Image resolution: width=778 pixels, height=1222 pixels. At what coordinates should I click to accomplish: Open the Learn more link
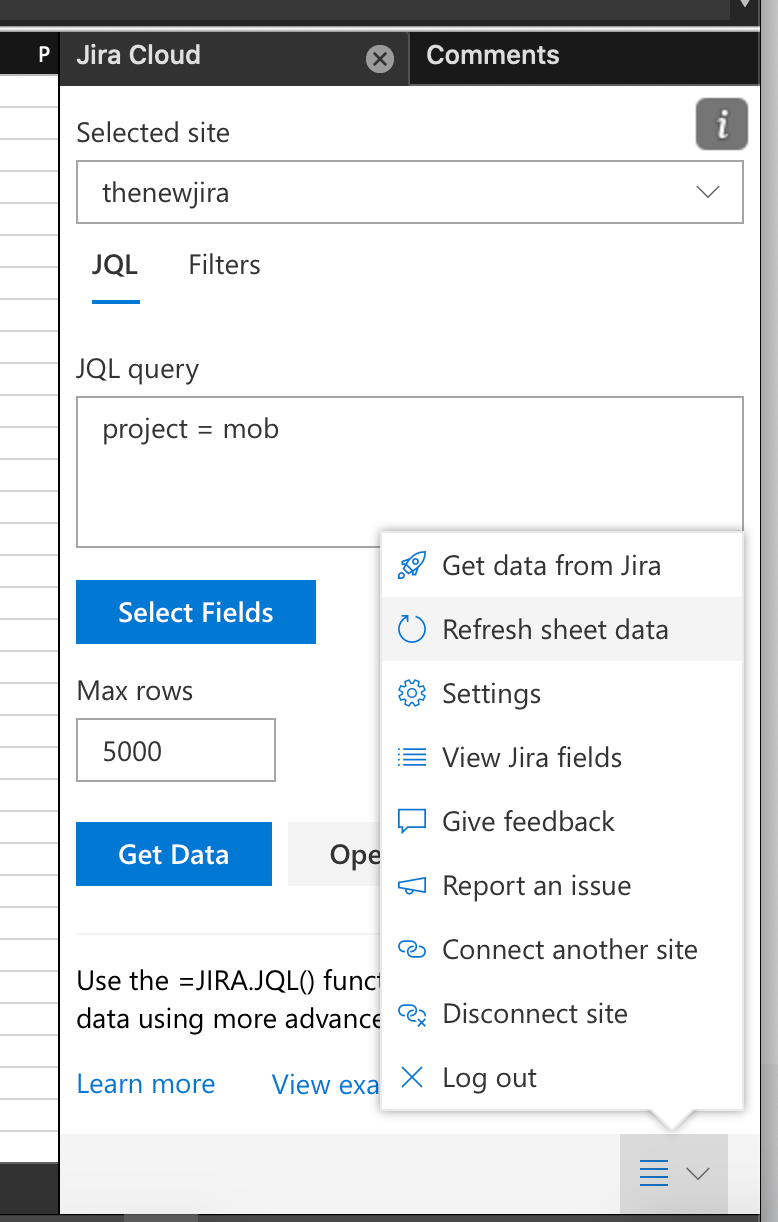[145, 1083]
